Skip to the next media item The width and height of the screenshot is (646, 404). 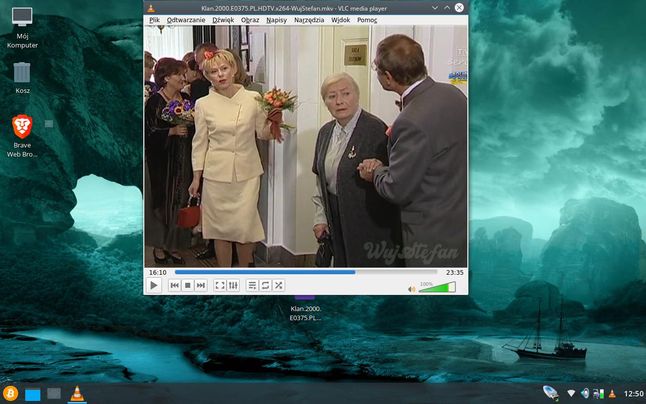(x=201, y=285)
